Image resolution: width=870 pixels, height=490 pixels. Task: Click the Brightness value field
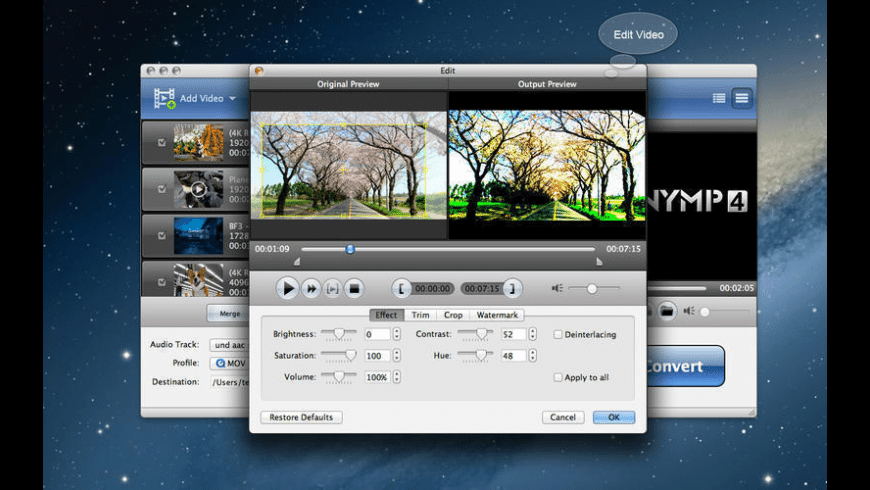pyautogui.click(x=377, y=334)
